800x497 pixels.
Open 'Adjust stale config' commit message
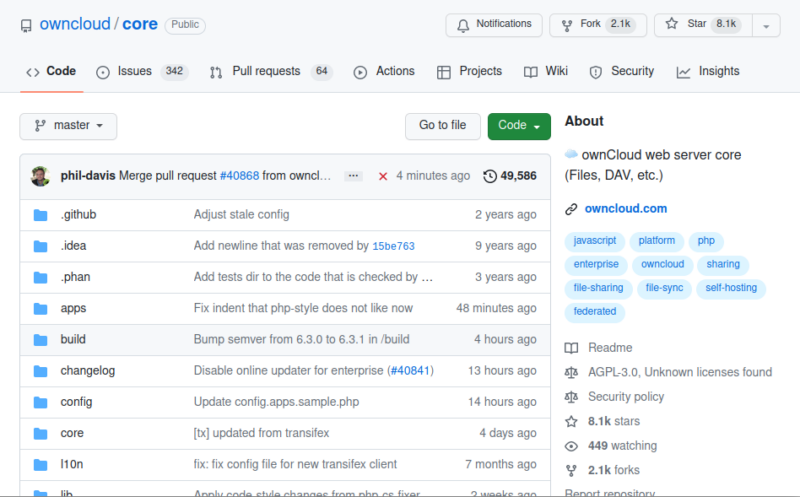[x=241, y=215]
